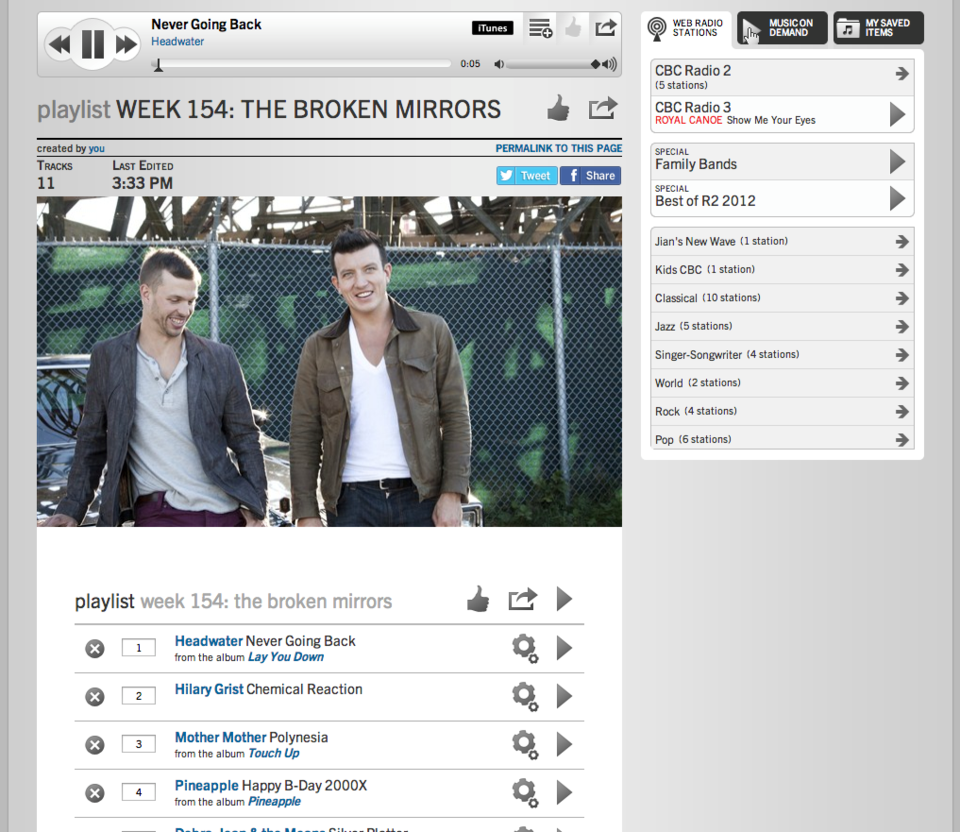Switch to Music On Demand tab

click(782, 28)
